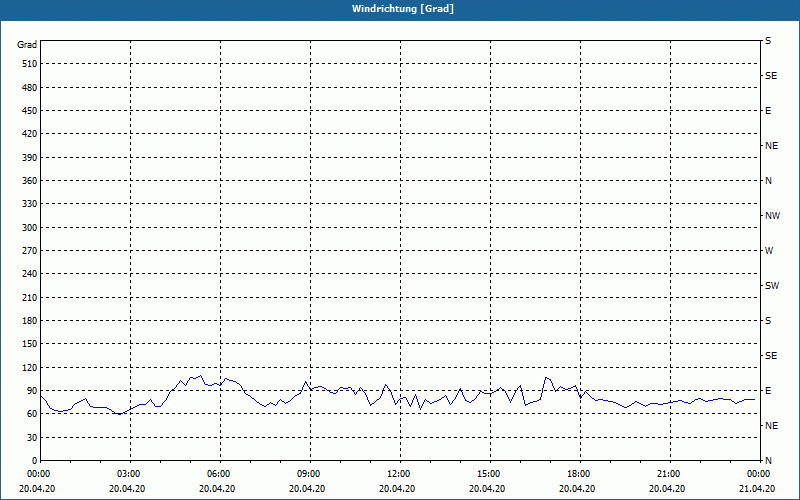The height and width of the screenshot is (500, 800).
Task: Click the 20.04.20 date under 18:00
Action: coord(577,489)
